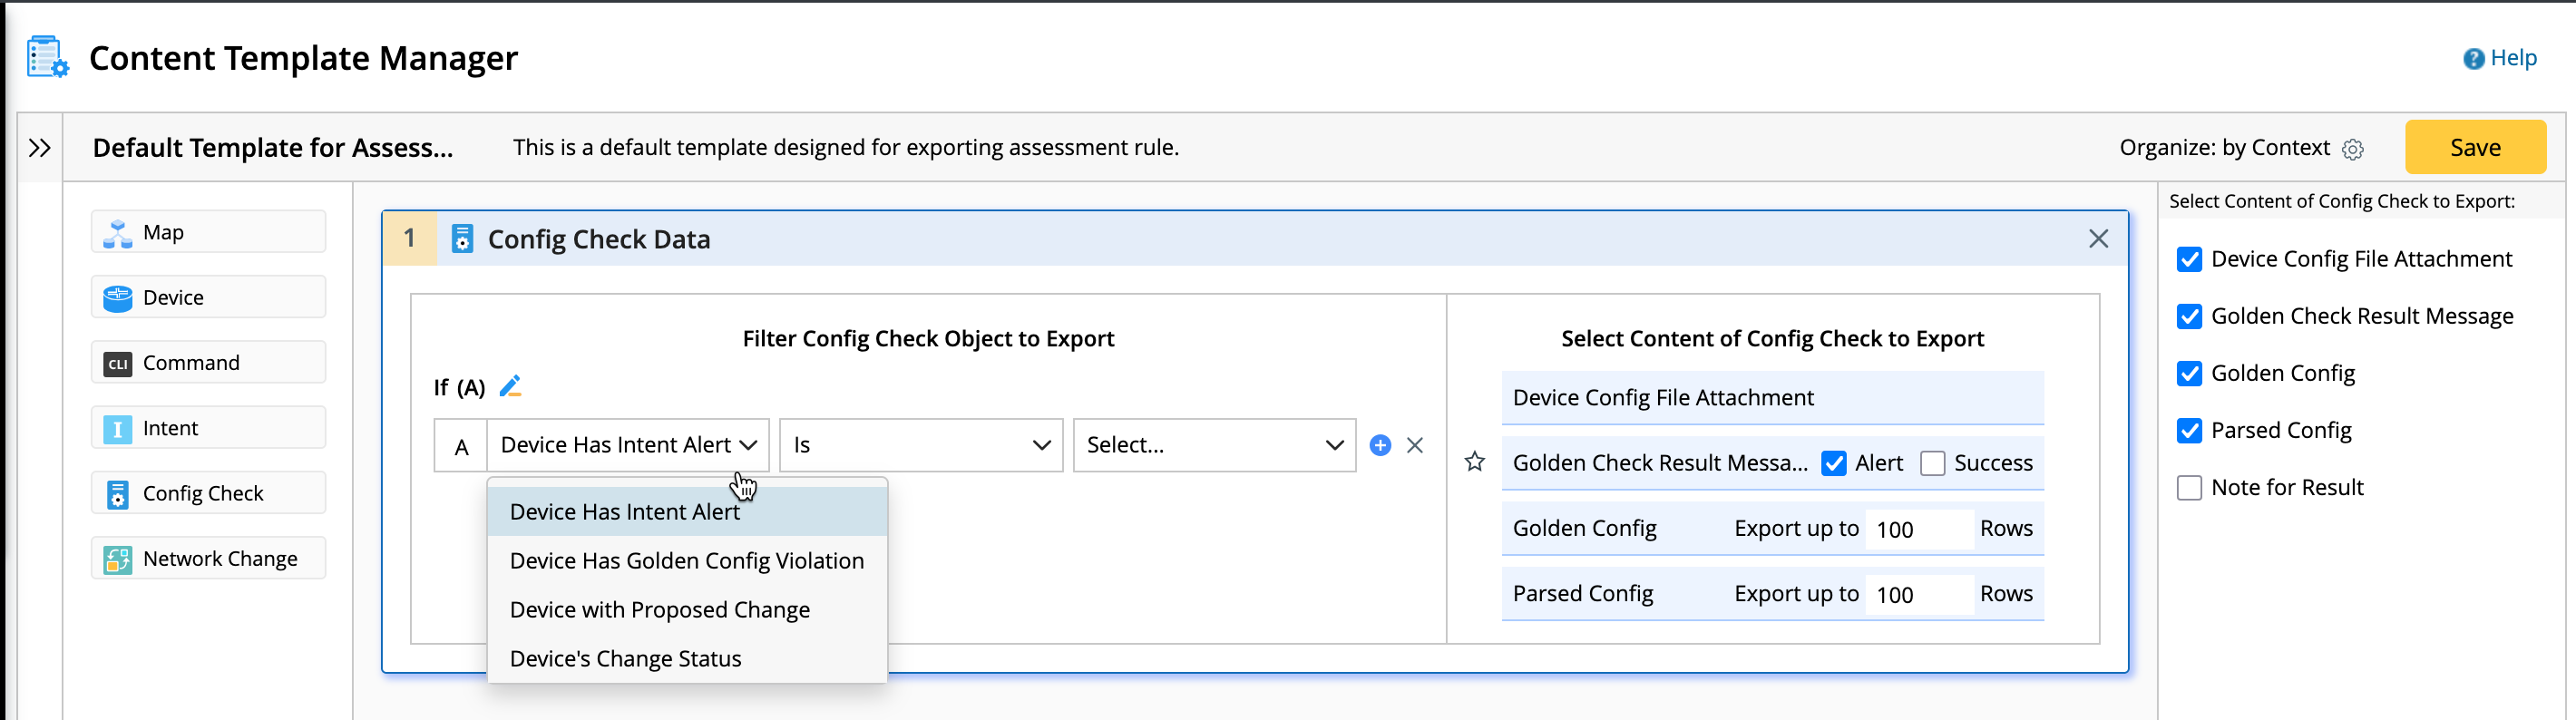Open the Select... value dropdown

1214,445
